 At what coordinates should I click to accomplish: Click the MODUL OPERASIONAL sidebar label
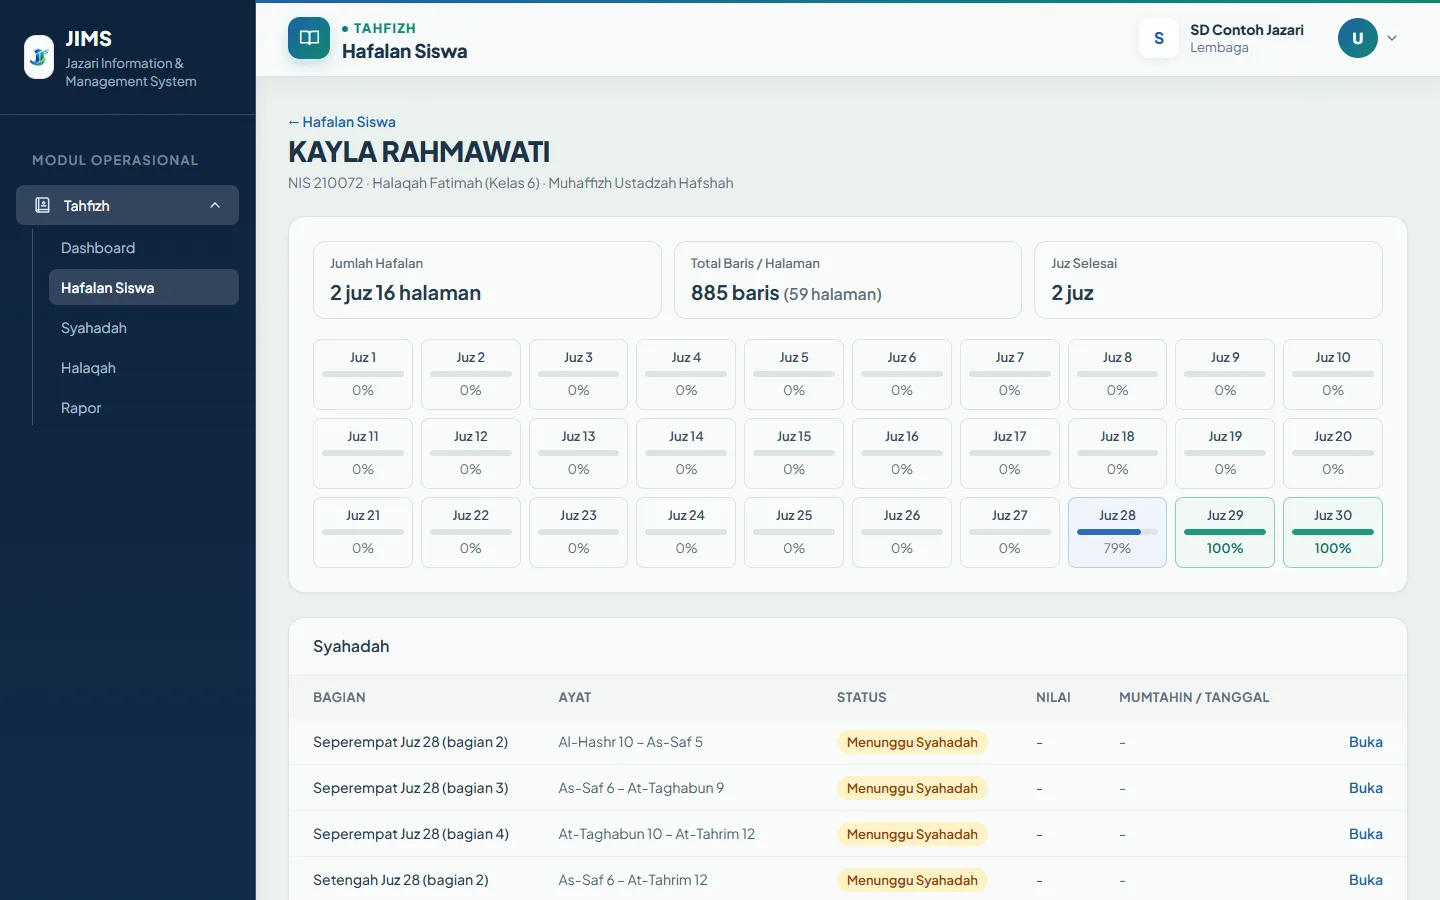(115, 160)
